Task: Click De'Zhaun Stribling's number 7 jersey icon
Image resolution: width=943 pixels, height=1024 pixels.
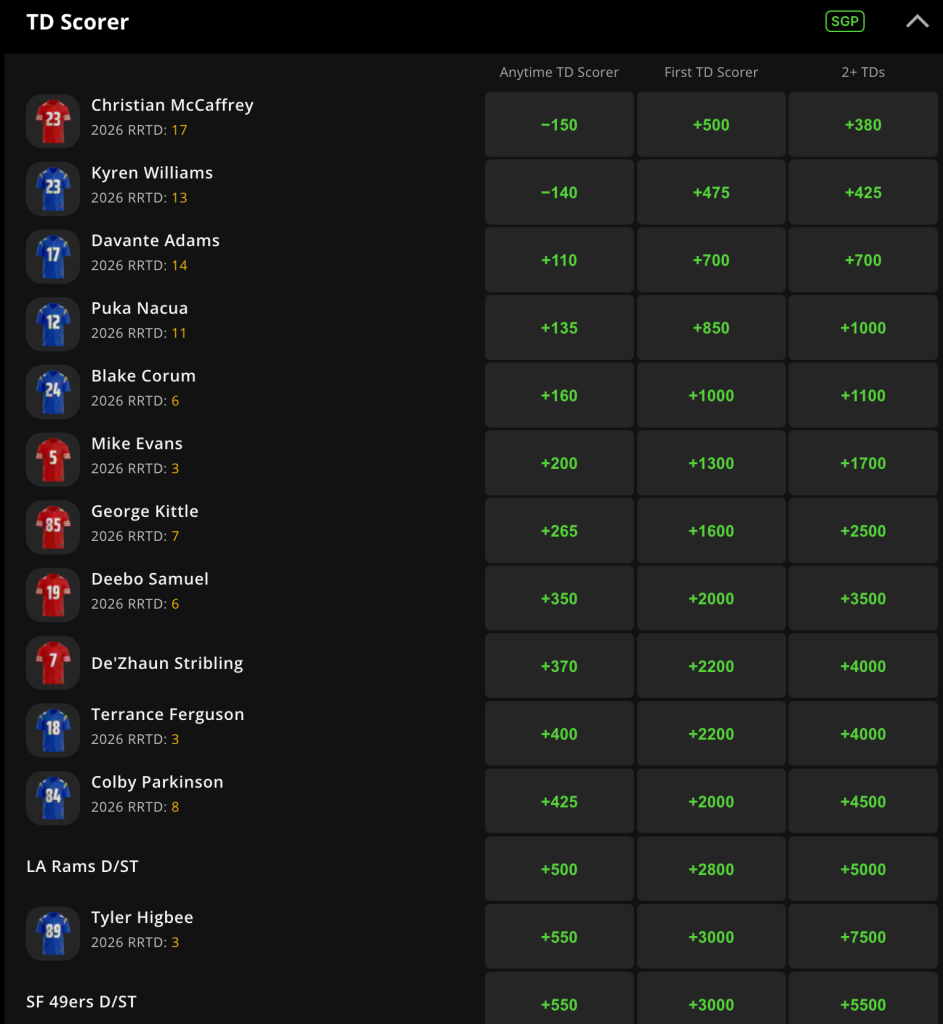Action: point(53,662)
